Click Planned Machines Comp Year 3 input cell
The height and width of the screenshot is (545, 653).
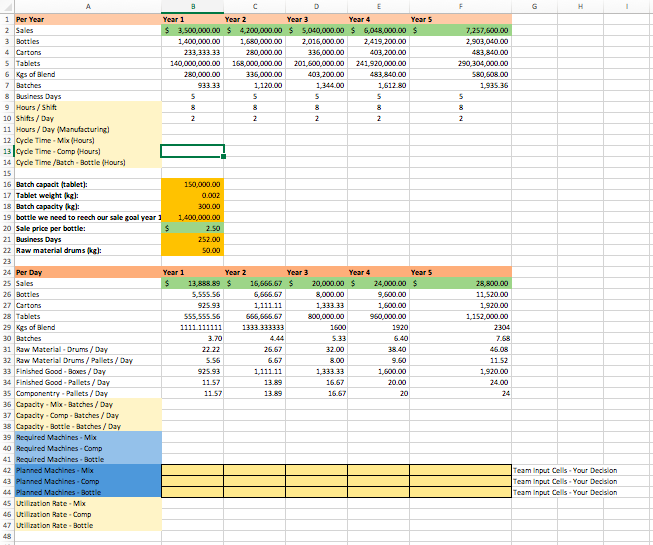(x=317, y=481)
